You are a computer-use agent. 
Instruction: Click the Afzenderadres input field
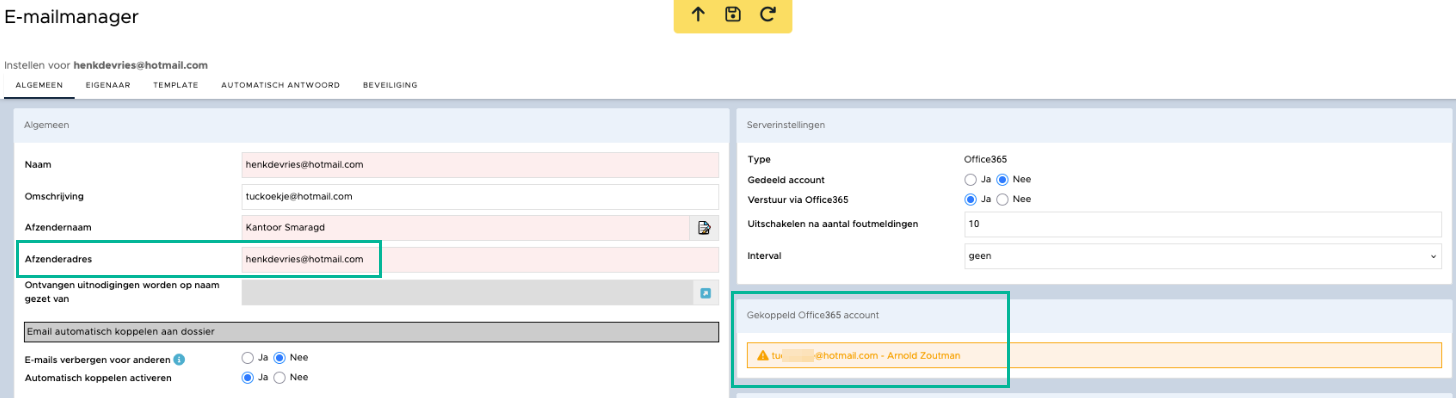(x=480, y=259)
